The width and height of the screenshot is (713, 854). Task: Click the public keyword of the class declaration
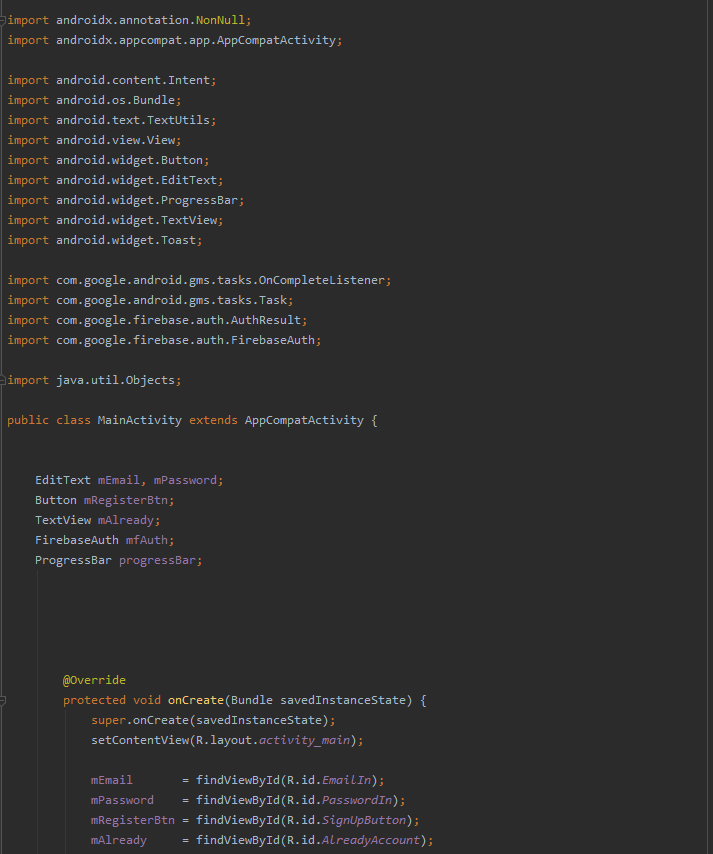[28, 420]
